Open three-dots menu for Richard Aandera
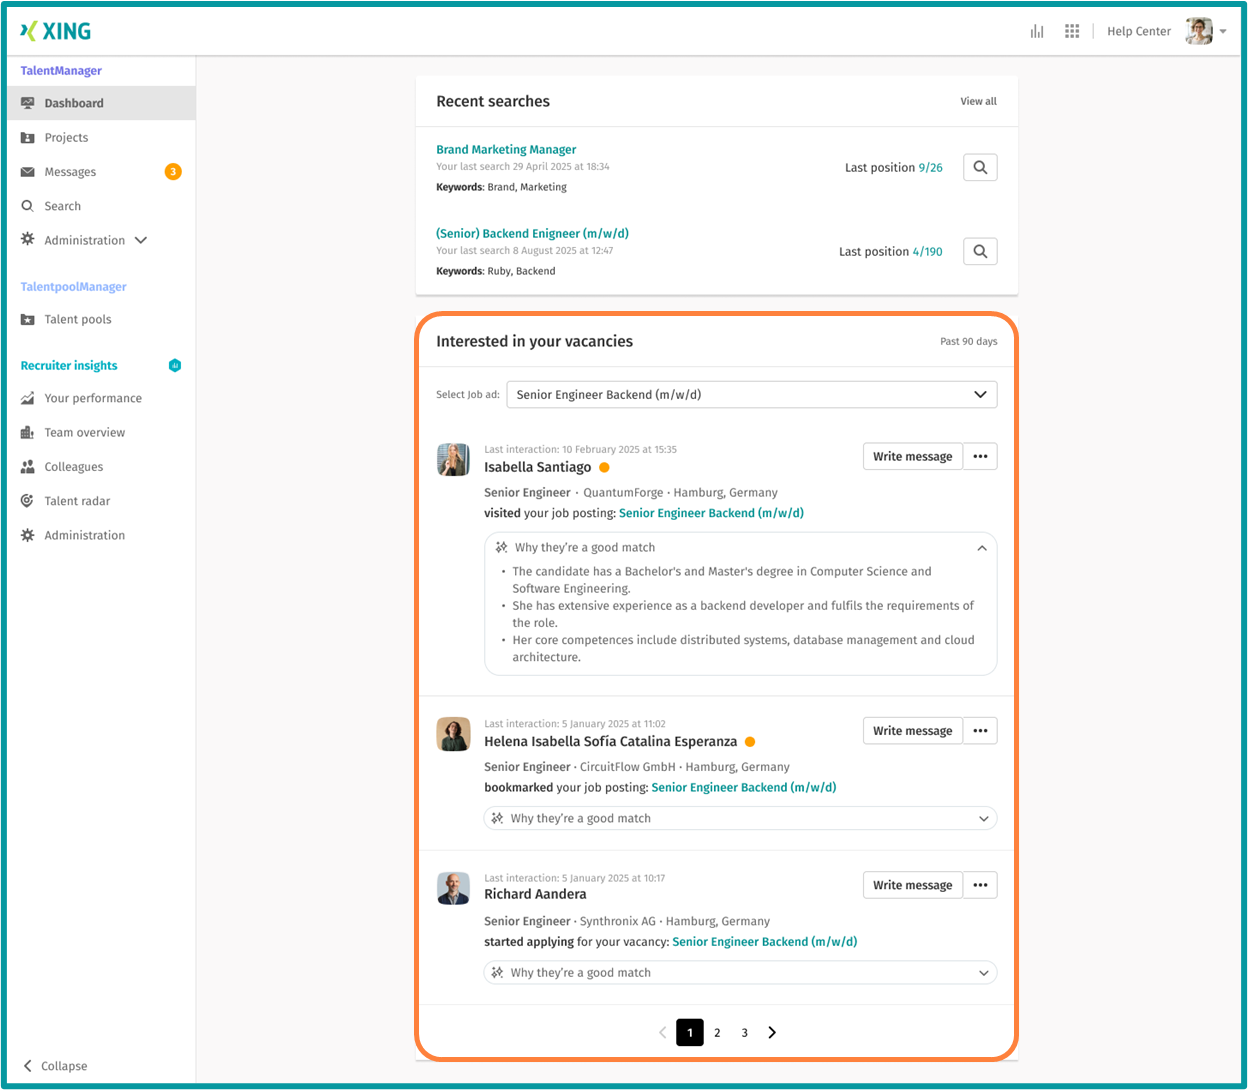Image resolution: width=1248 pixels, height=1090 pixels. 980,885
